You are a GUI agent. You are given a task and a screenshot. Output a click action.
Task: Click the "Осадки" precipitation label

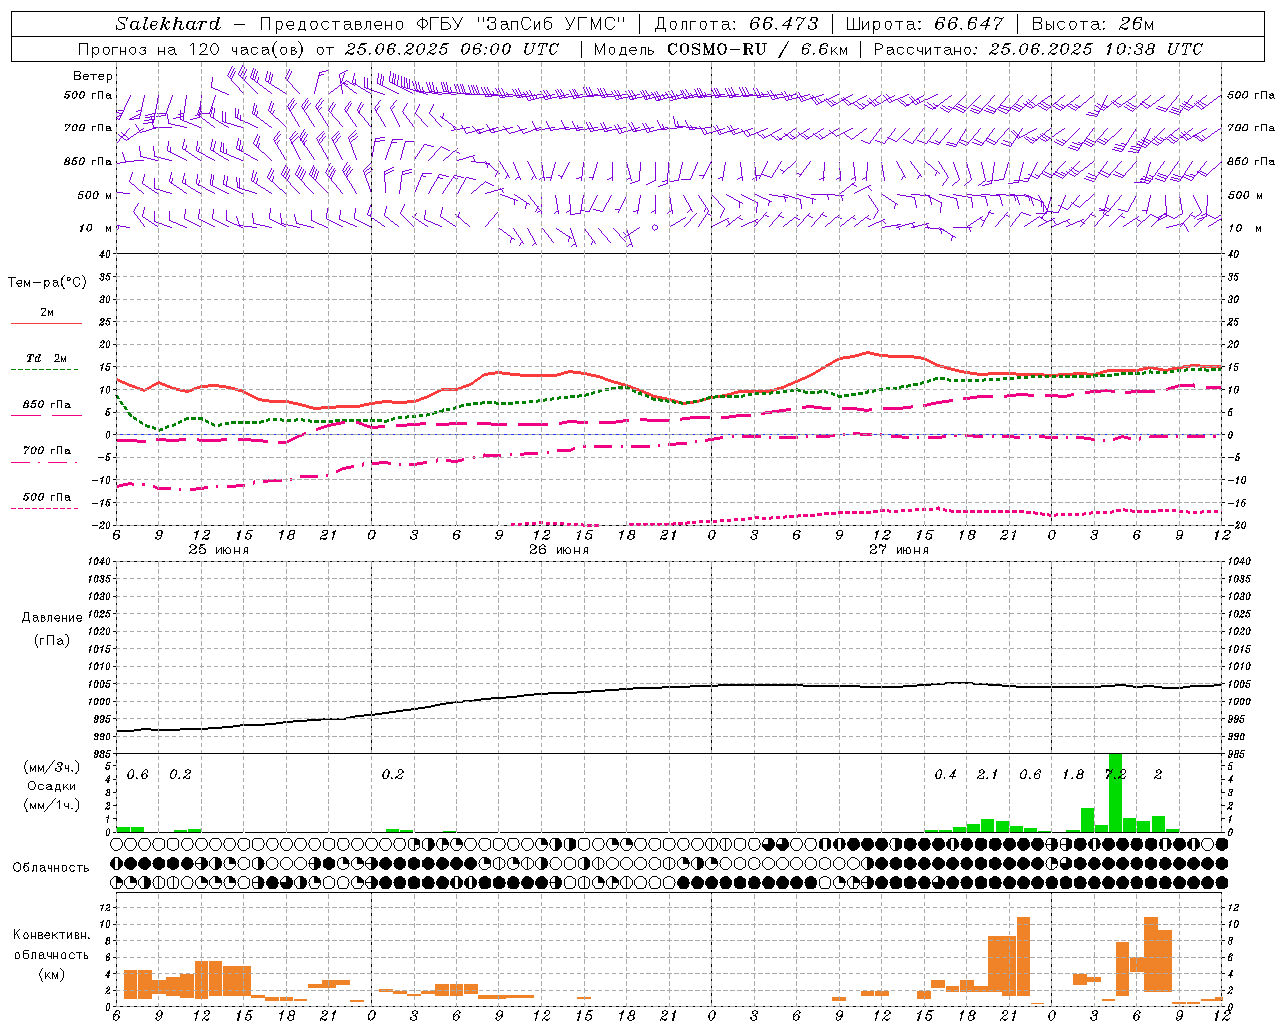(52, 786)
